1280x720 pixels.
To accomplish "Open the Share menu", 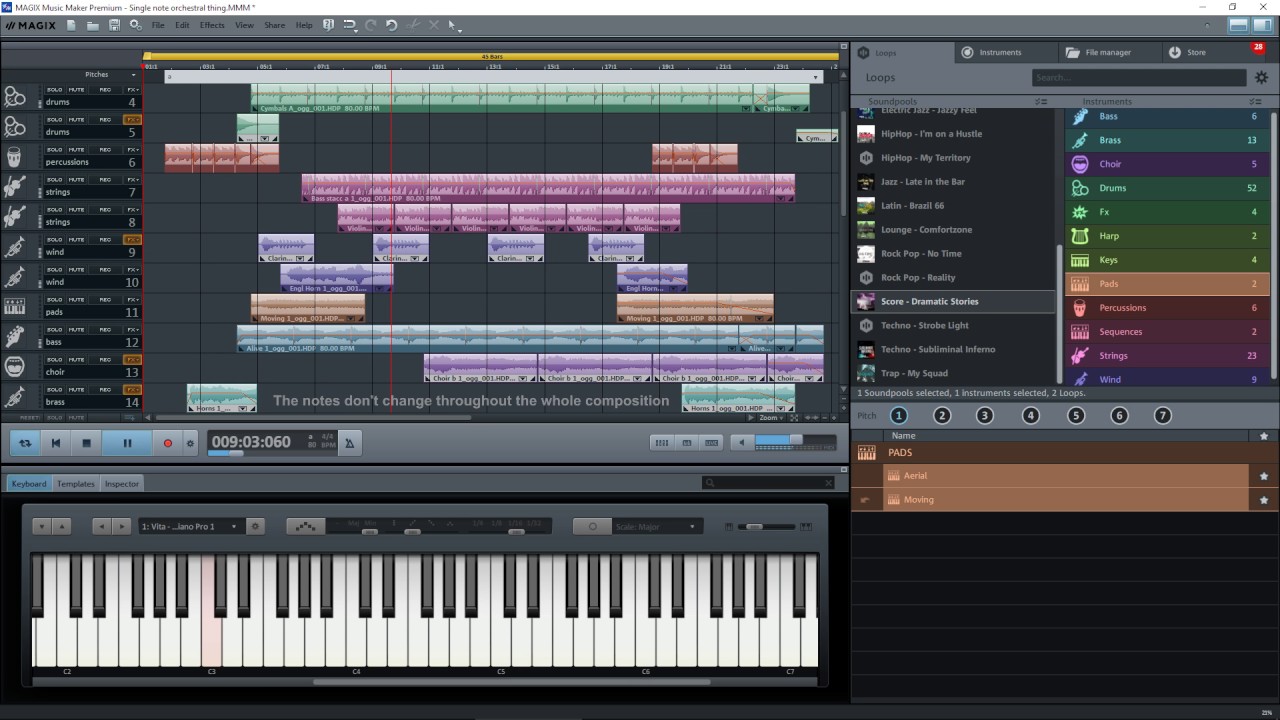I will [274, 25].
